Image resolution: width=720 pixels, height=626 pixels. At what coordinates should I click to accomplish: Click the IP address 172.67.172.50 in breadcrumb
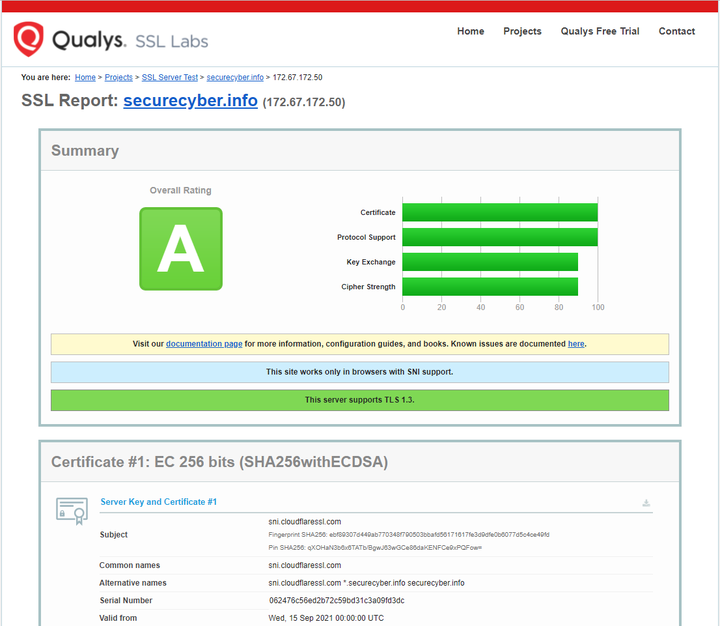coord(298,77)
